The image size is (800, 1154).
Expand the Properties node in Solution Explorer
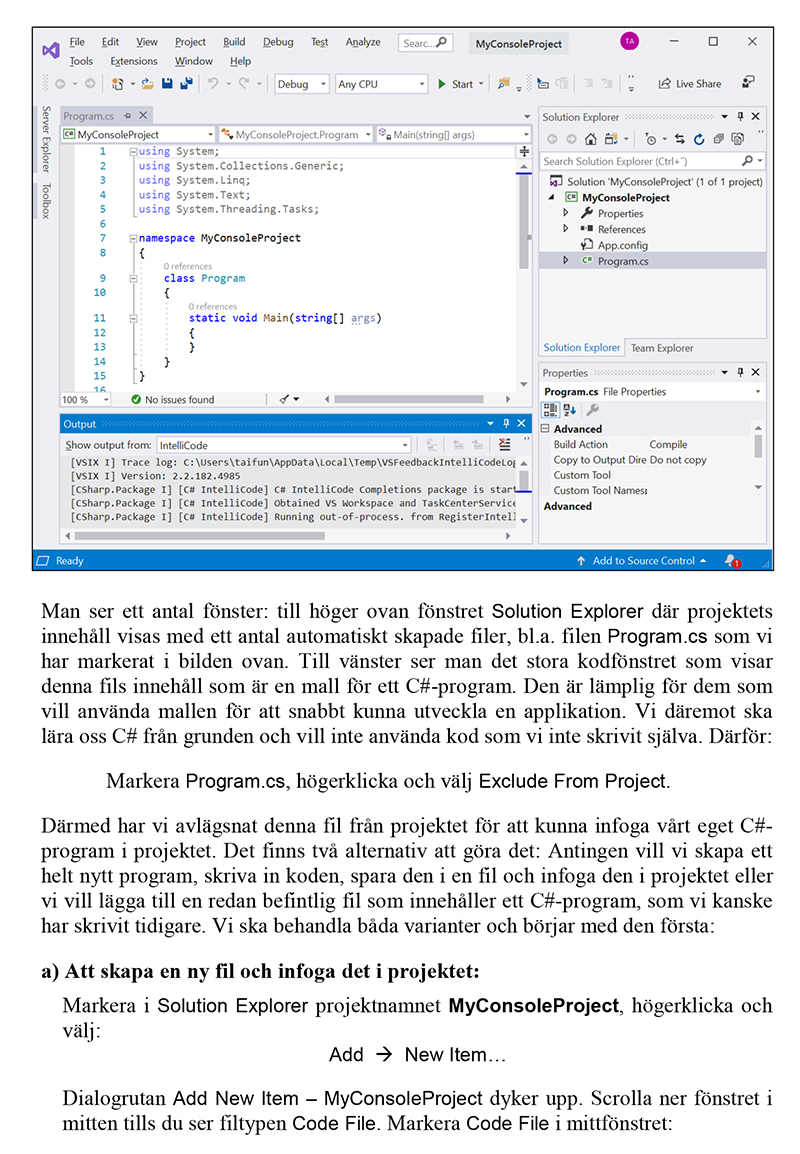[566, 213]
